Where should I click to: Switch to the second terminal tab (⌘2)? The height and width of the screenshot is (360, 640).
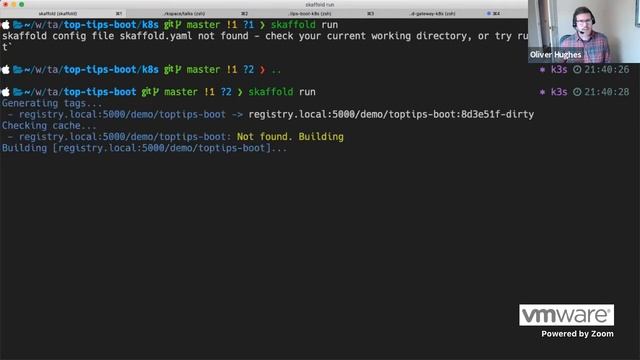(190, 13)
